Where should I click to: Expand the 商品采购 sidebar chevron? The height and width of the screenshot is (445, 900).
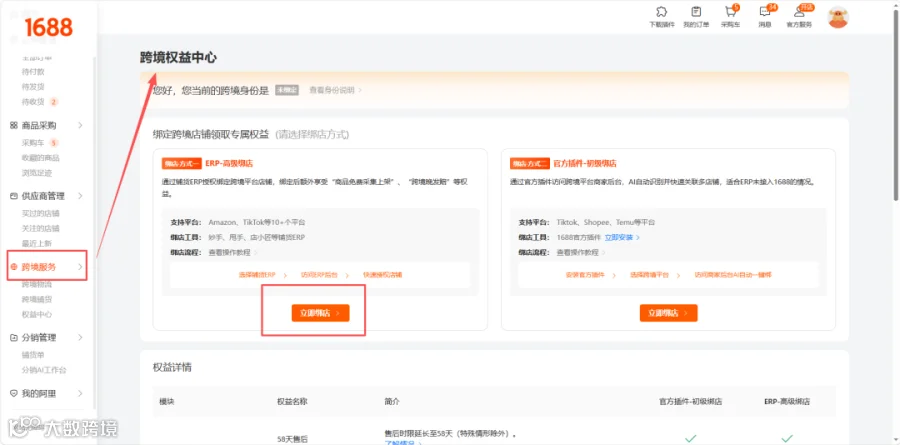coord(80,125)
